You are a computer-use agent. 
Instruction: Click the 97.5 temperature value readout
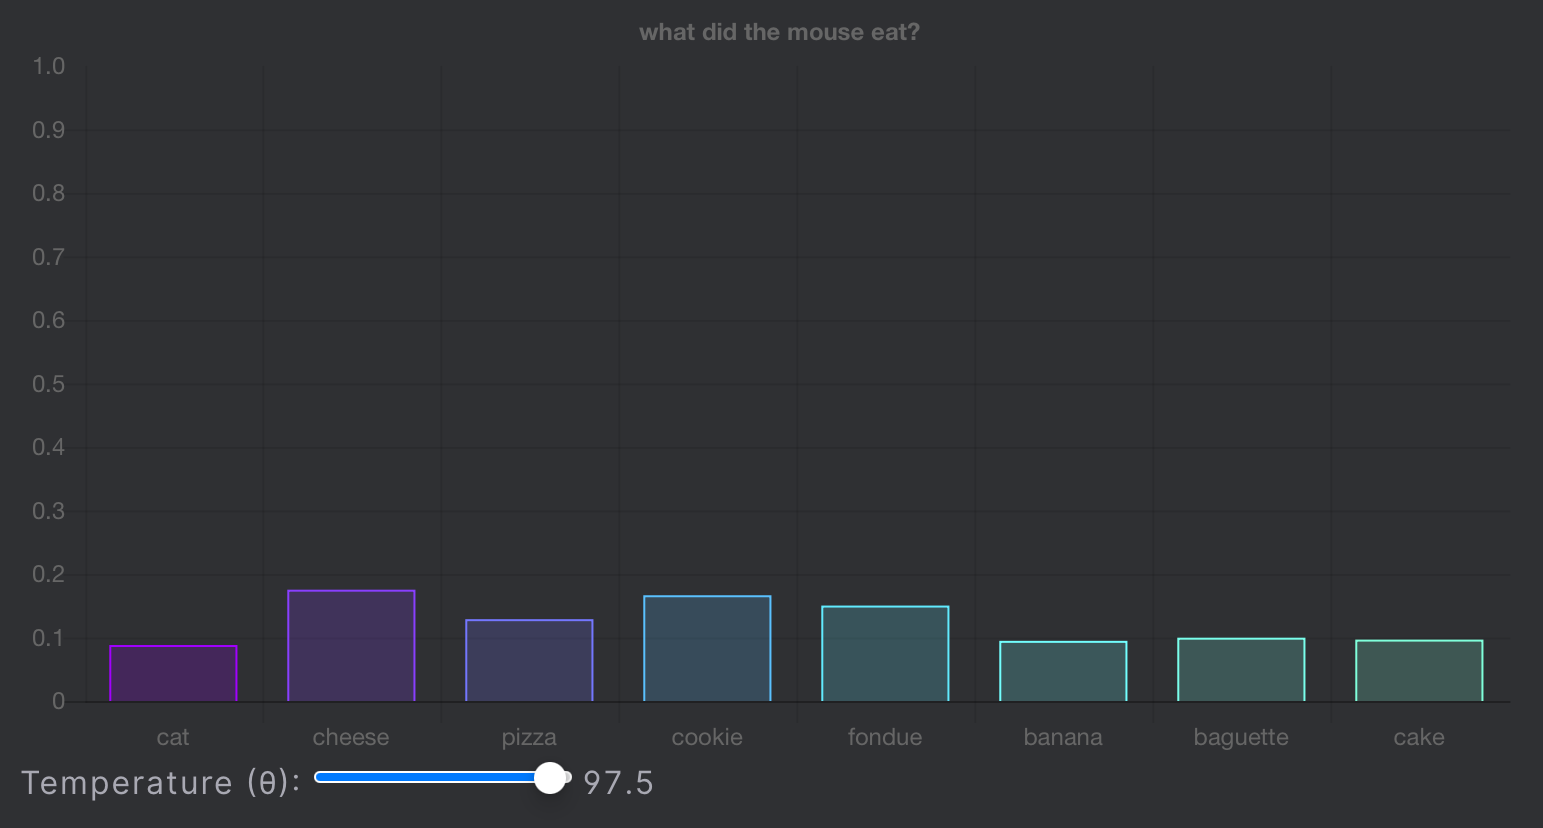coord(618,783)
